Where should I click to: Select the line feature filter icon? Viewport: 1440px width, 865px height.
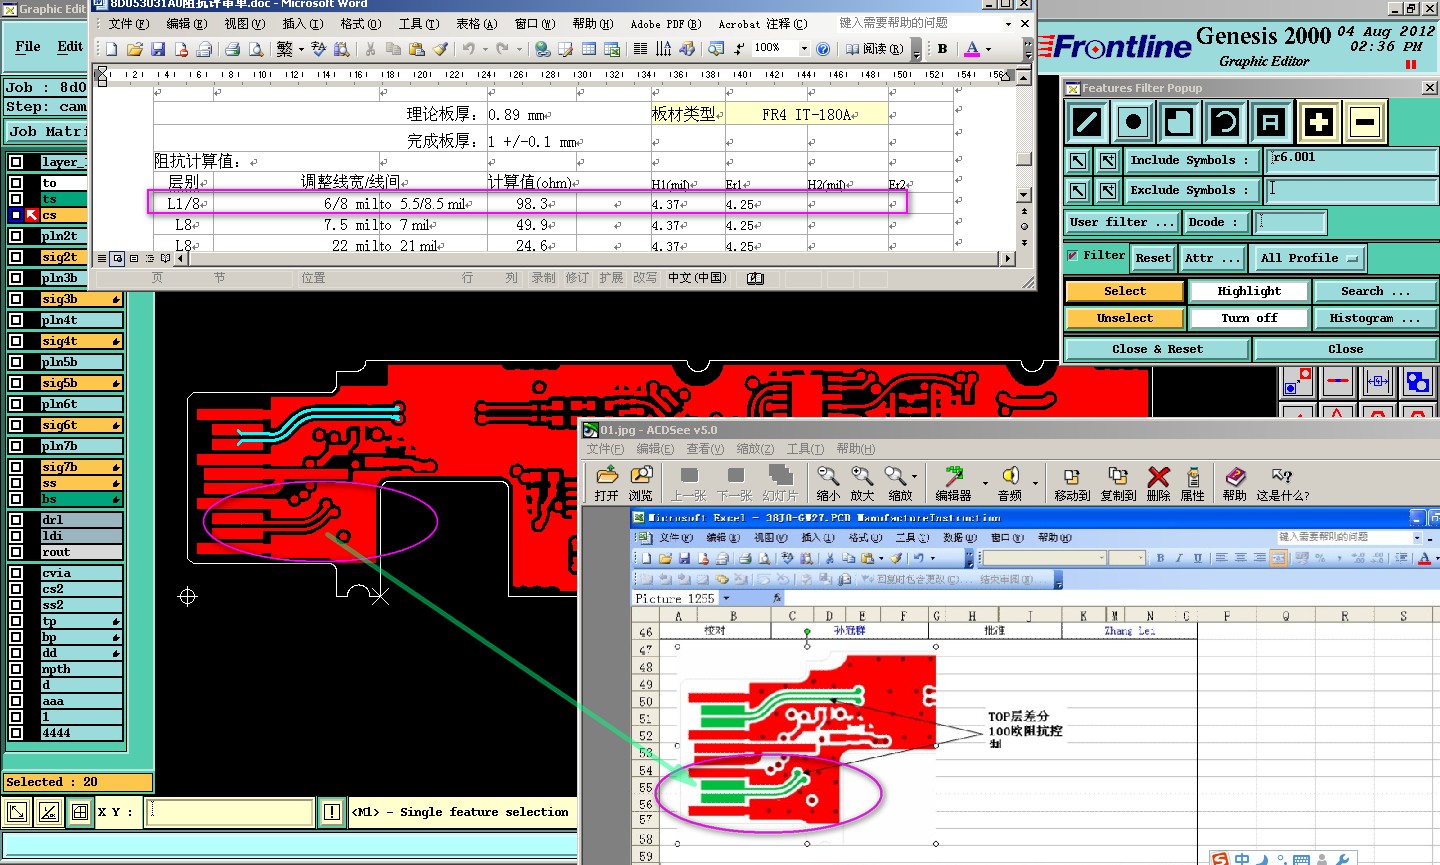[1086, 123]
